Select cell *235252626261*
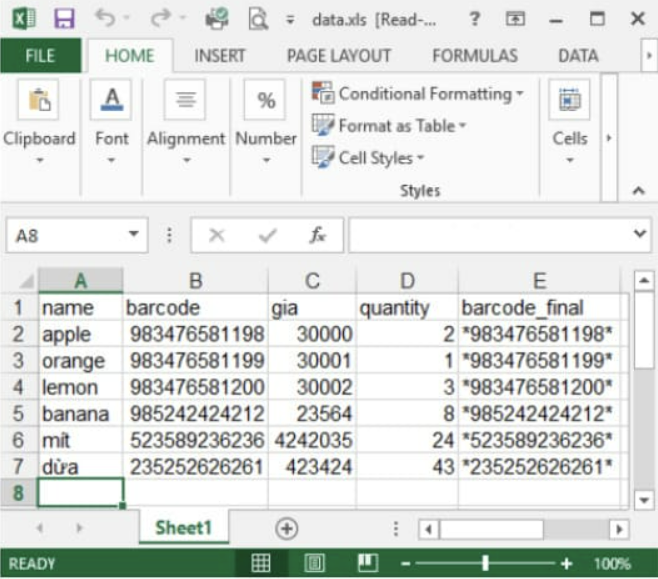This screenshot has width=658, height=579. [x=540, y=467]
